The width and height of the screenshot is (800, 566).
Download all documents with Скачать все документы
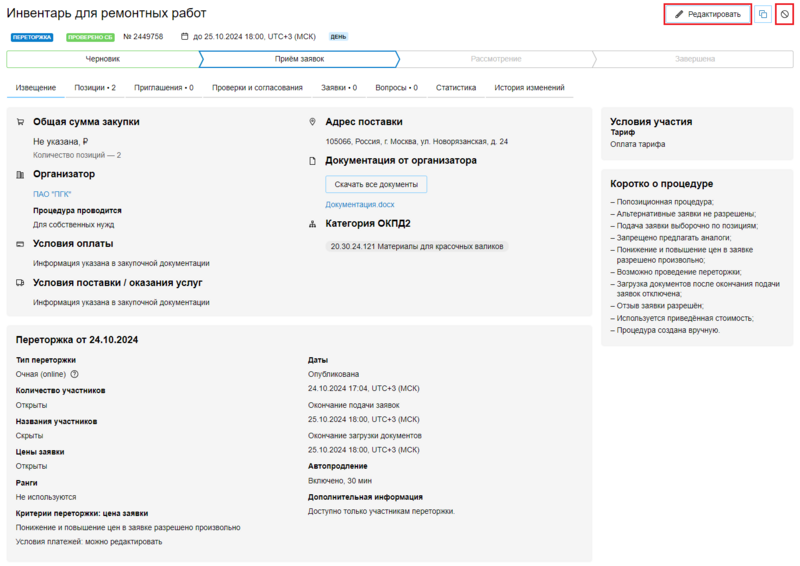tap(376, 184)
